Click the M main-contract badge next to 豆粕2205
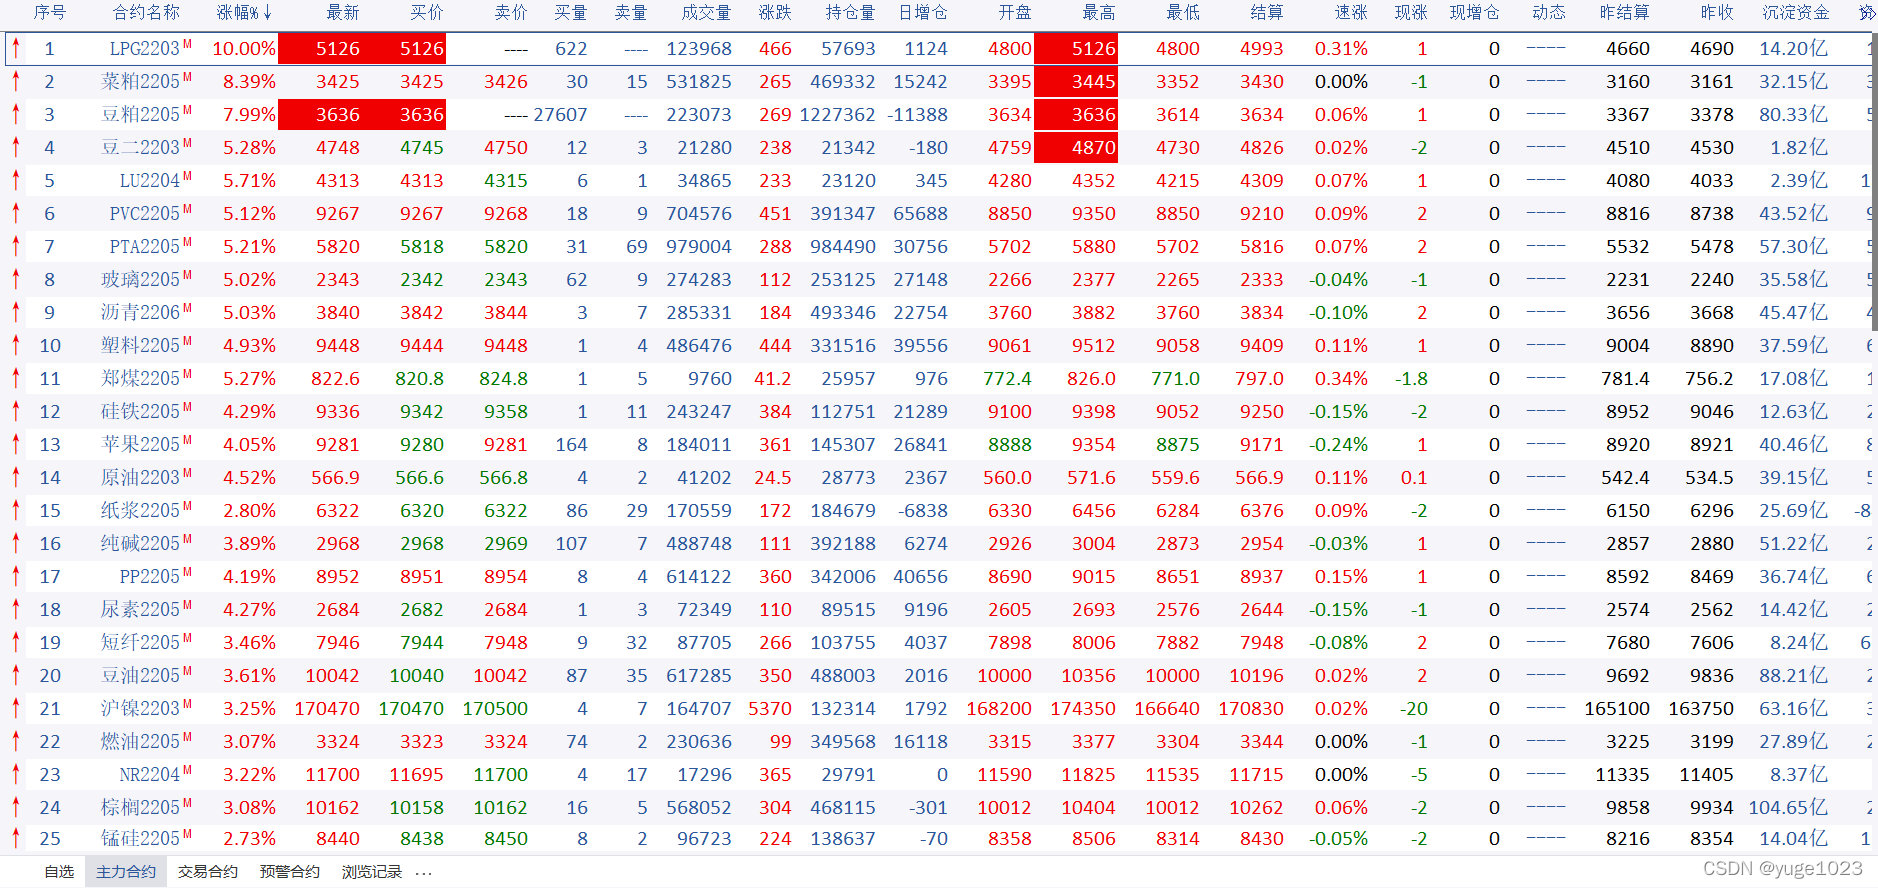The image size is (1878, 888). [x=188, y=110]
